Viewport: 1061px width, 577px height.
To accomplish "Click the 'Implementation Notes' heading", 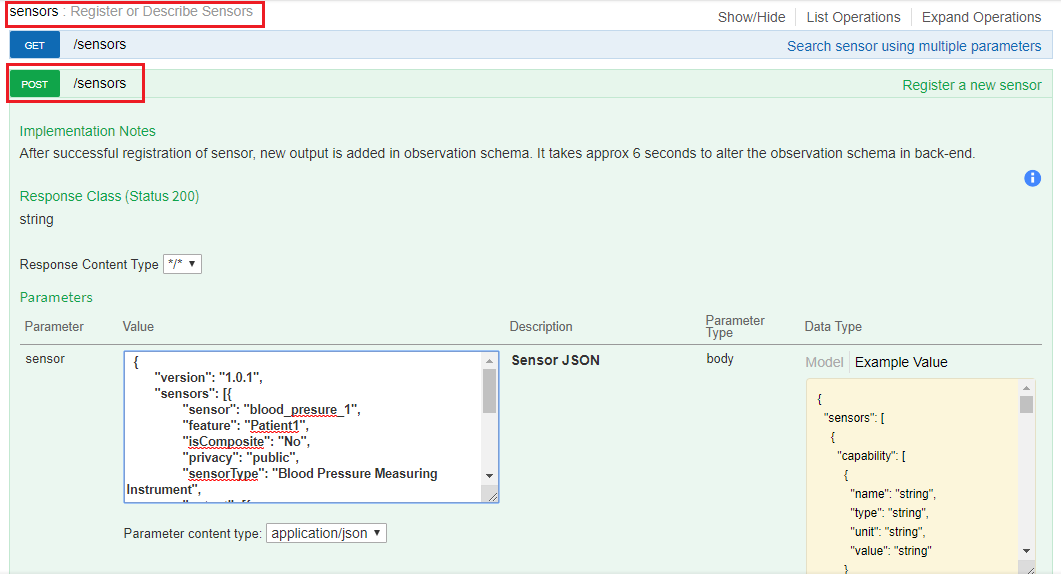I will point(87,131).
